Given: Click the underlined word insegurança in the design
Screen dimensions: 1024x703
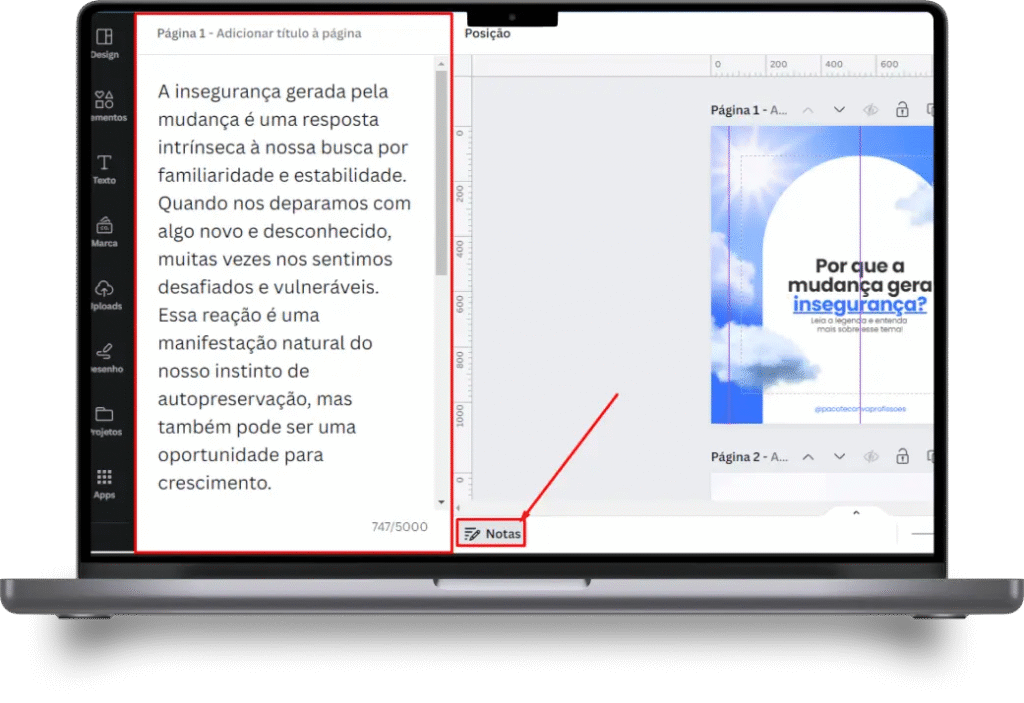Looking at the screenshot, I should click(x=859, y=305).
